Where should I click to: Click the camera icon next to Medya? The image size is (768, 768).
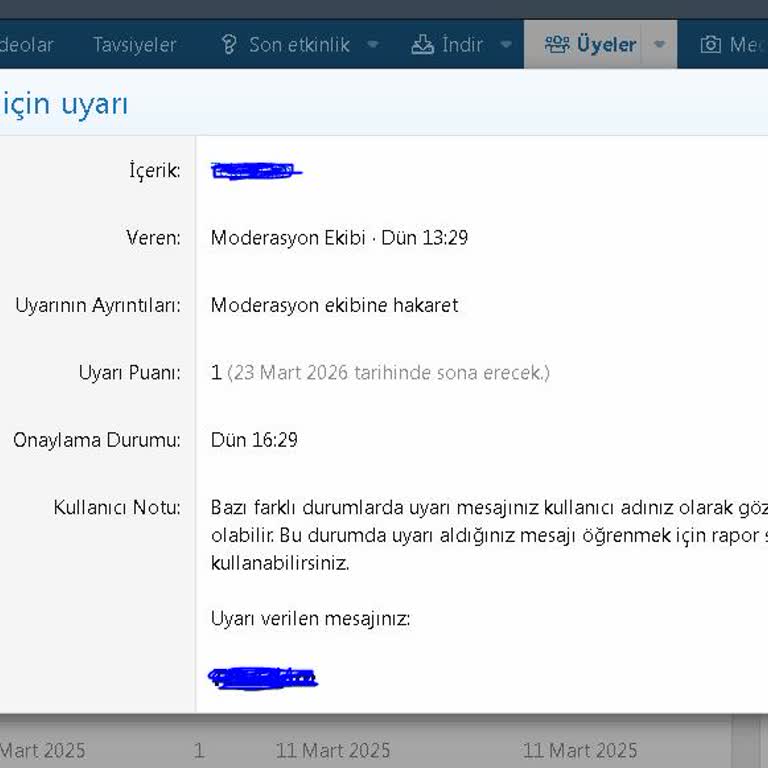[x=710, y=45]
